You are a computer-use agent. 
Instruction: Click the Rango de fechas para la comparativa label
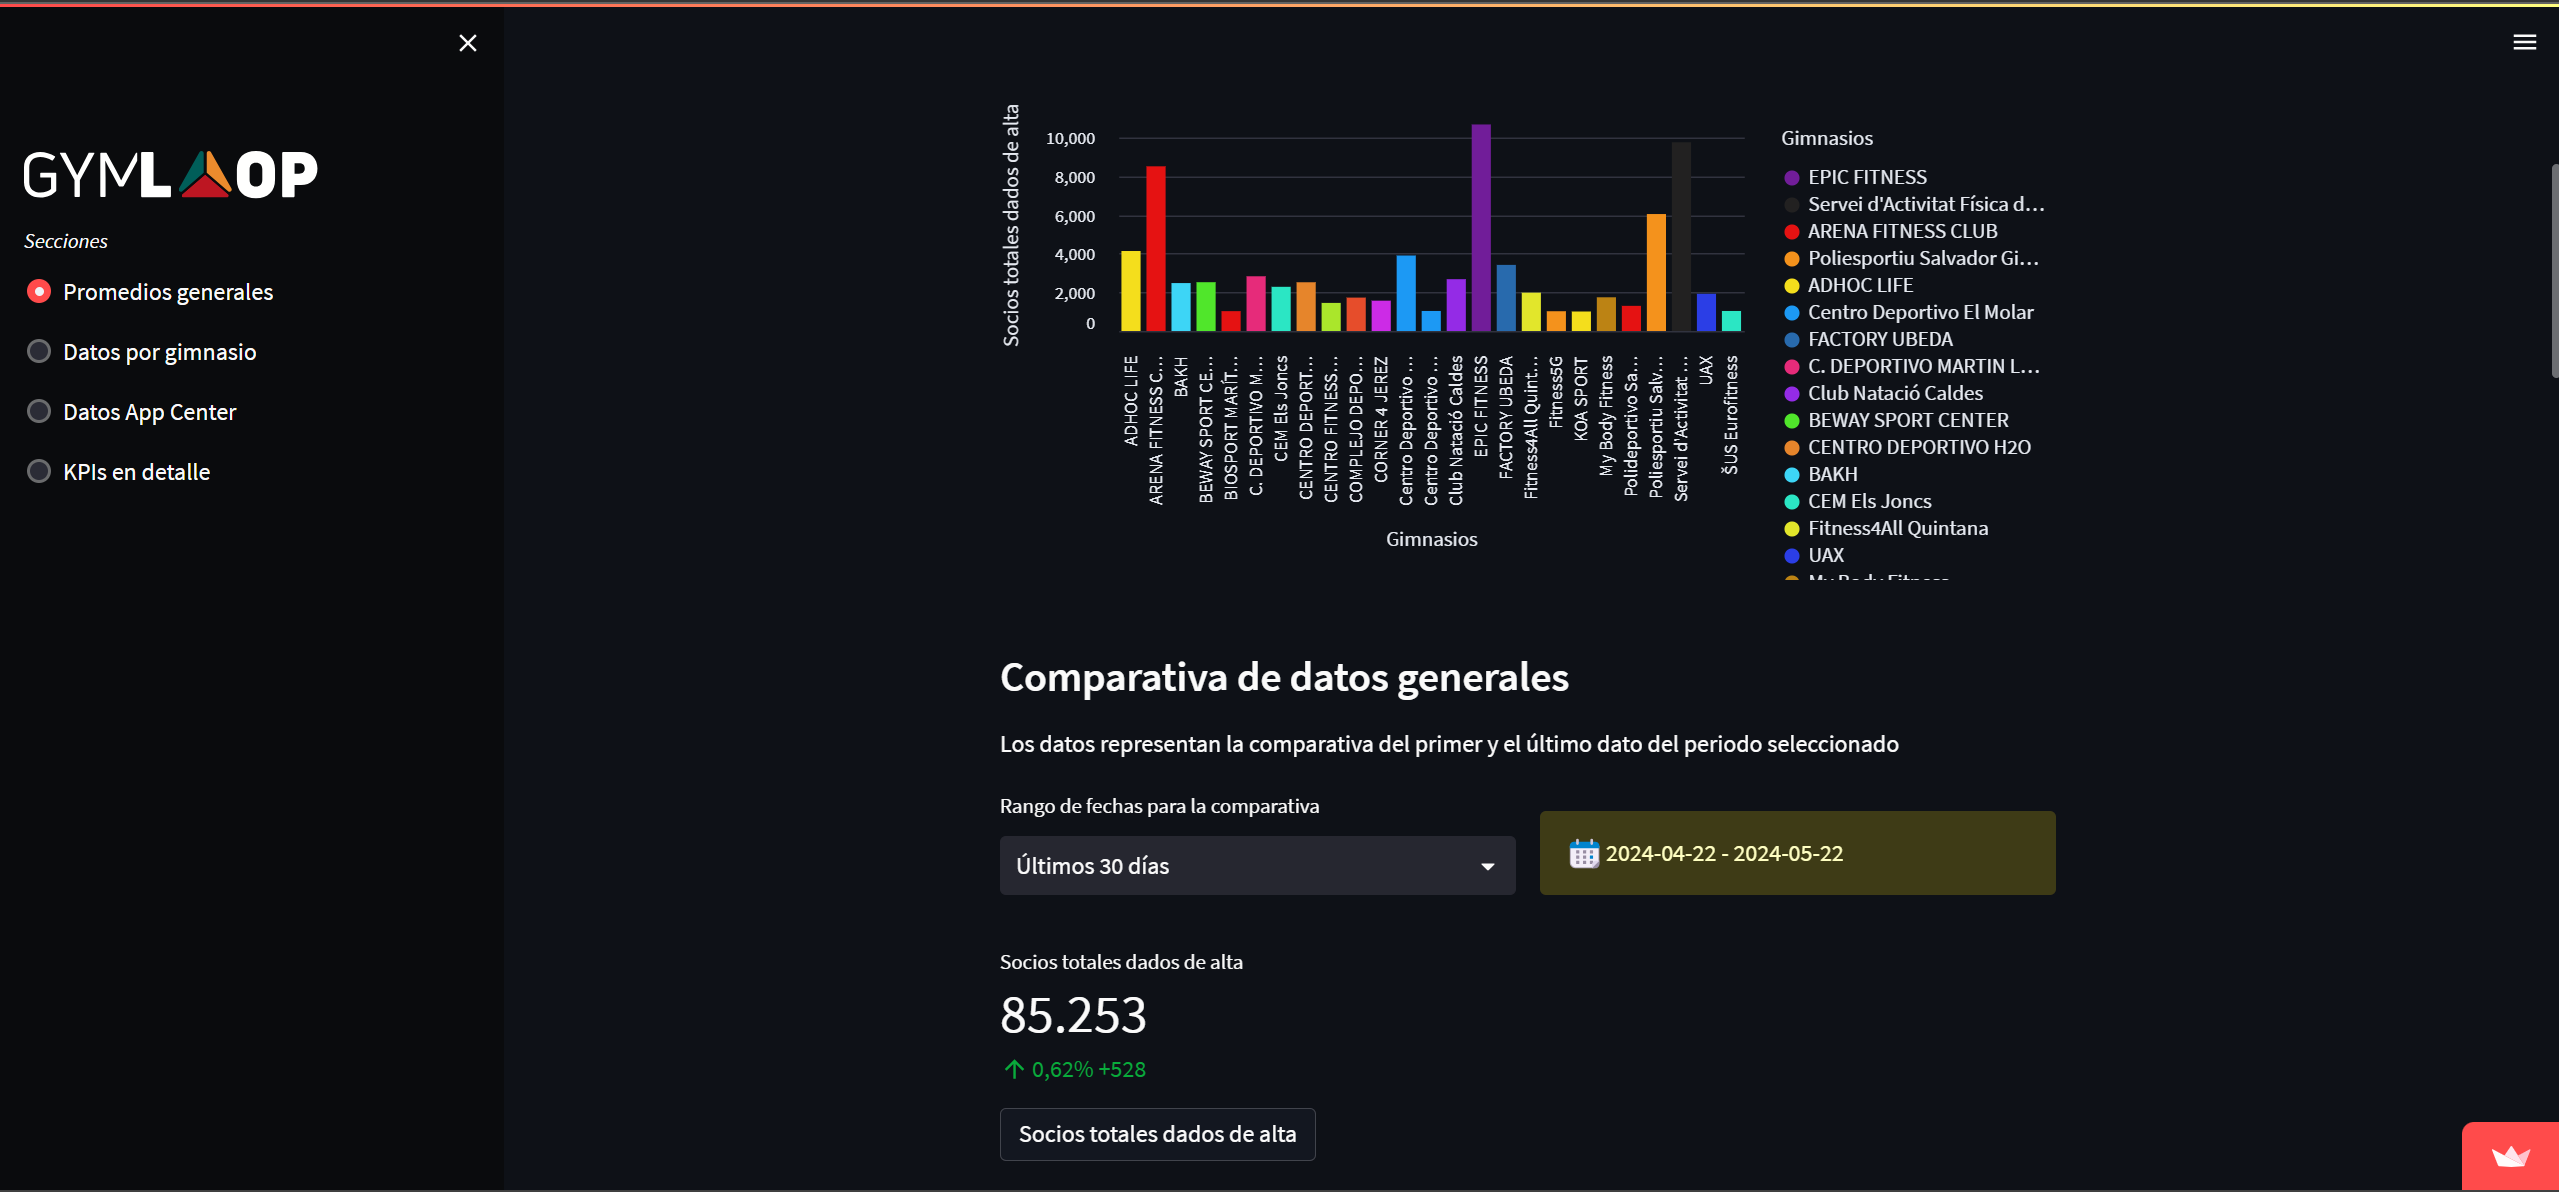click(x=1159, y=806)
